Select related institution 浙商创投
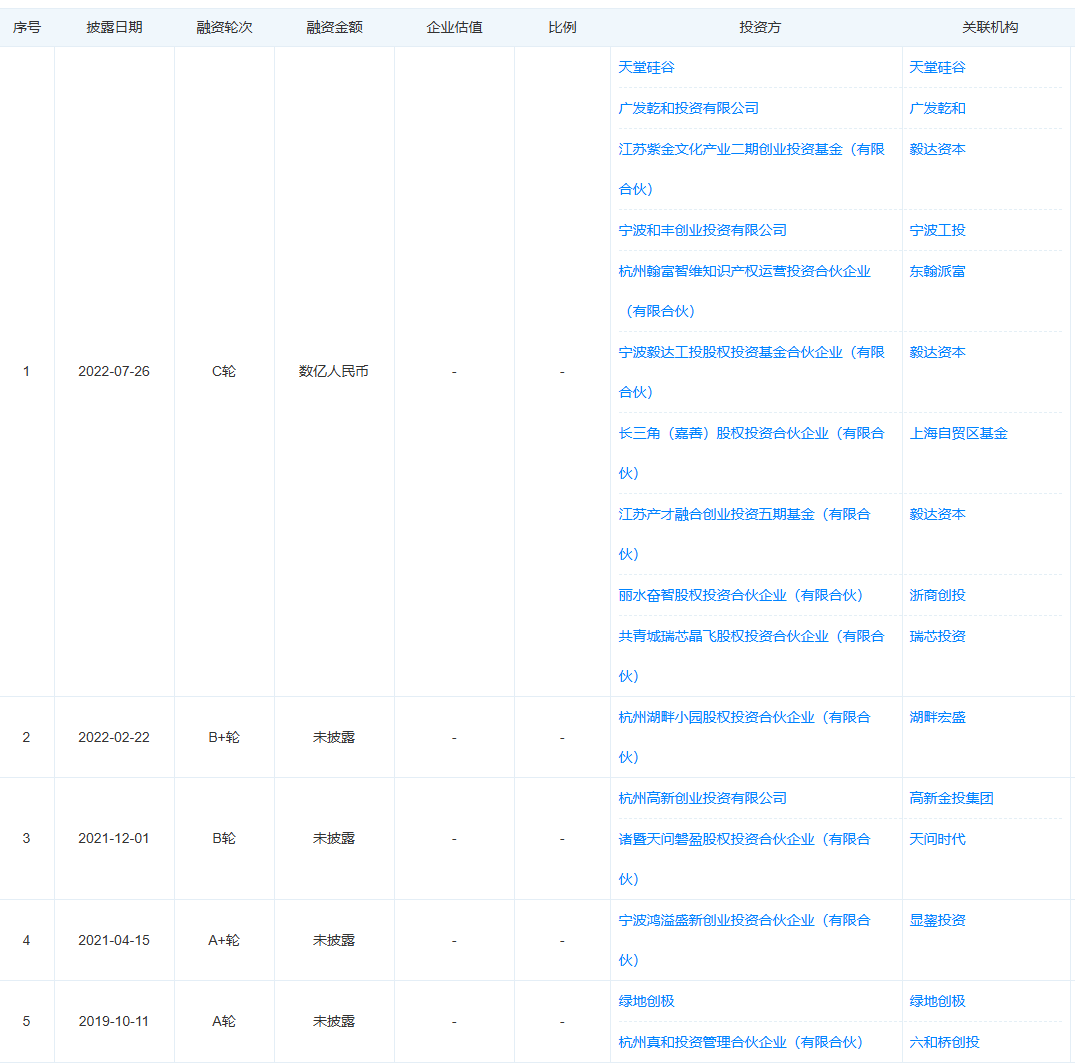 [x=937, y=595]
